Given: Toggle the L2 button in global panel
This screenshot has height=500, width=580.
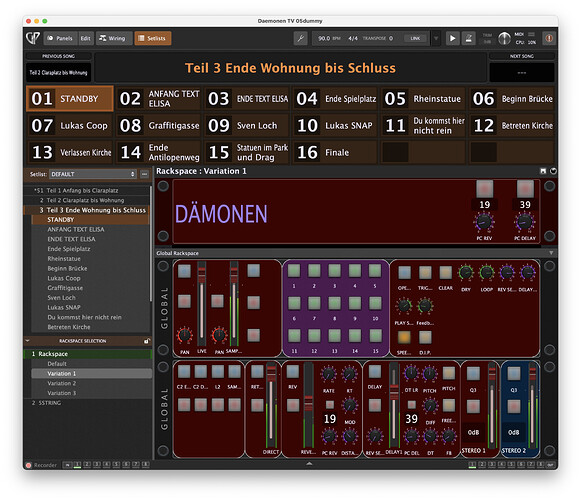Looking at the screenshot, I should (x=218, y=372).
